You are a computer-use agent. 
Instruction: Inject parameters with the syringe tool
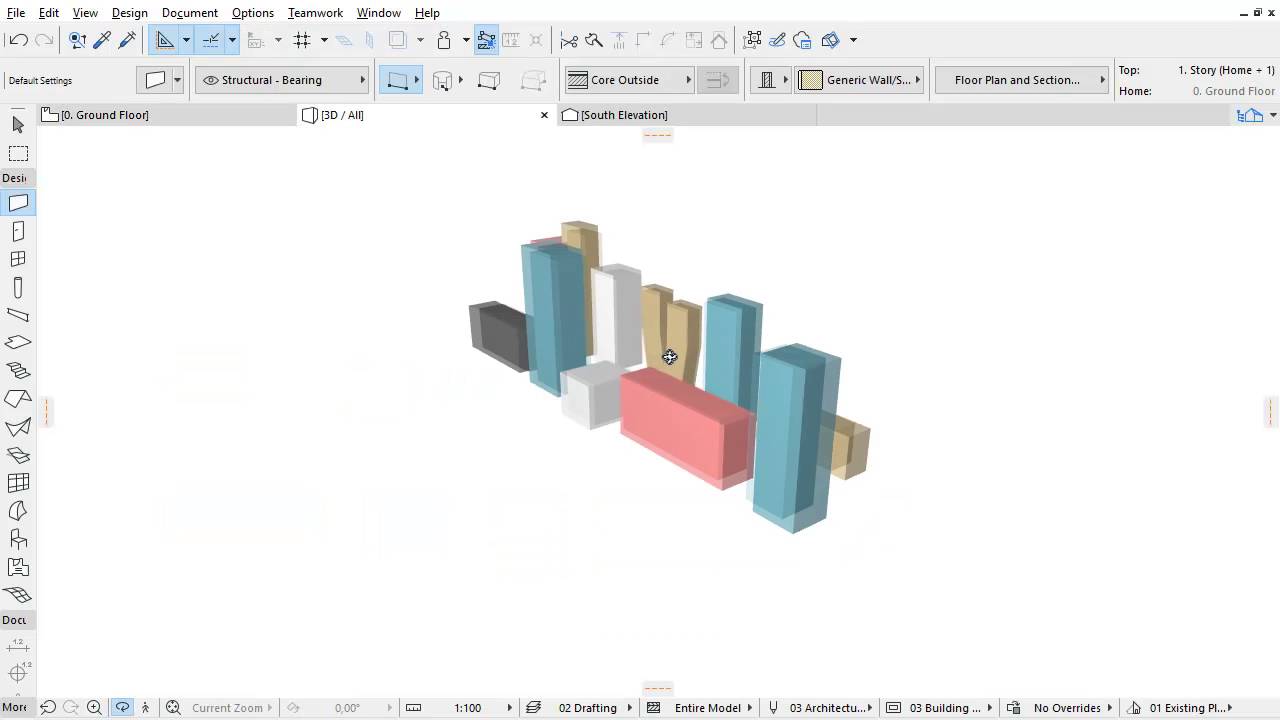coord(127,40)
